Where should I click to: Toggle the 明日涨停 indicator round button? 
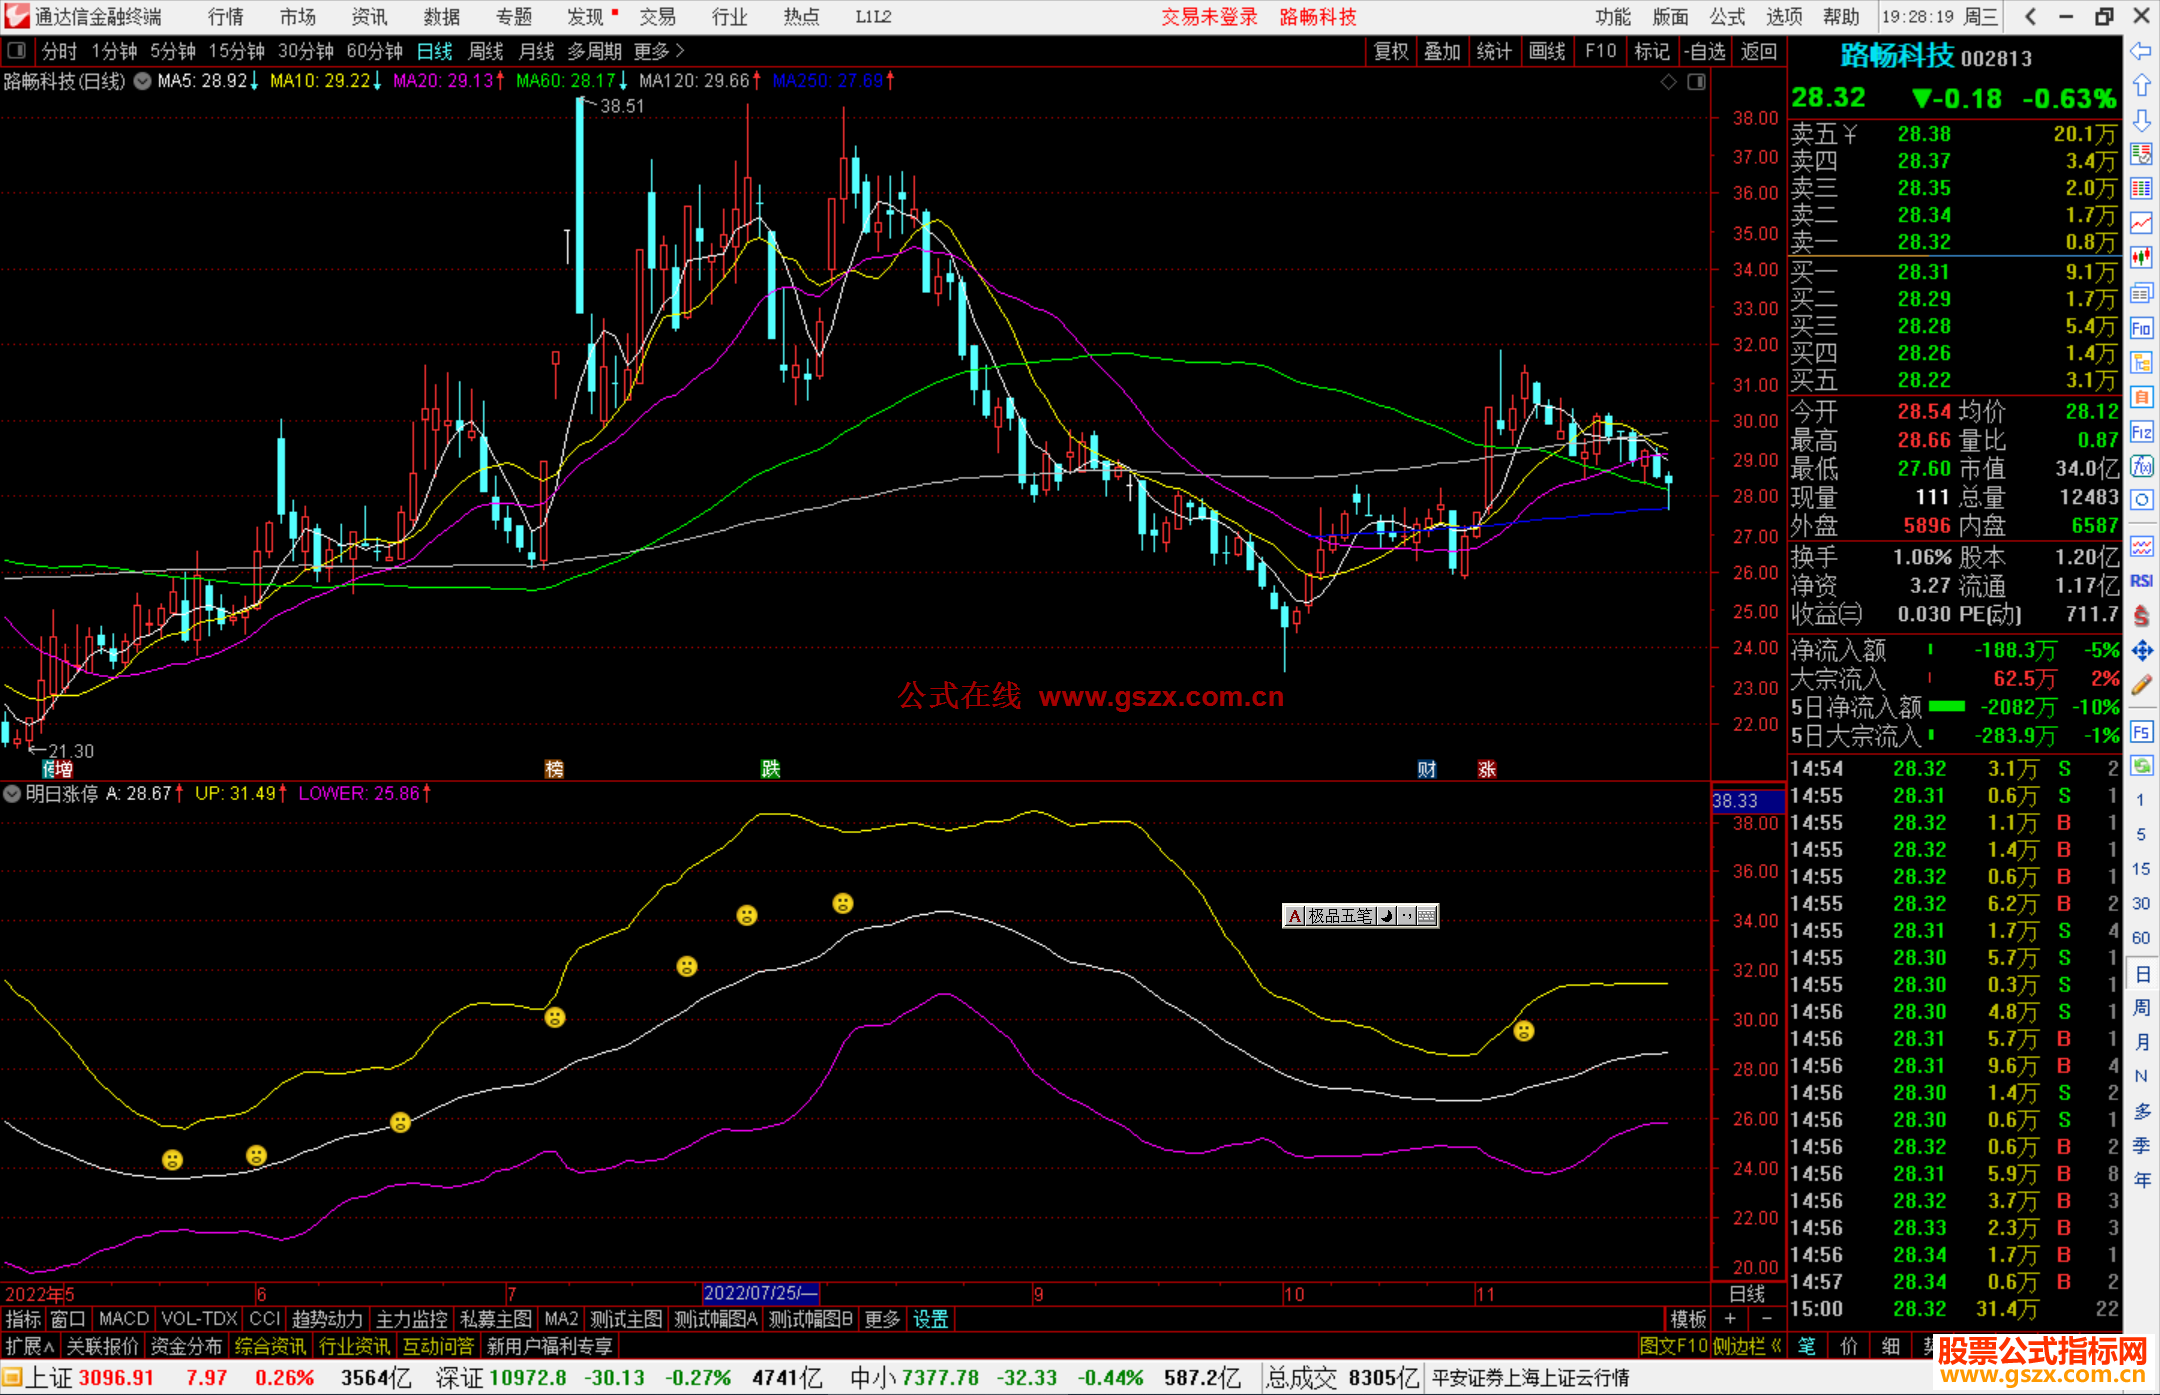point(12,794)
